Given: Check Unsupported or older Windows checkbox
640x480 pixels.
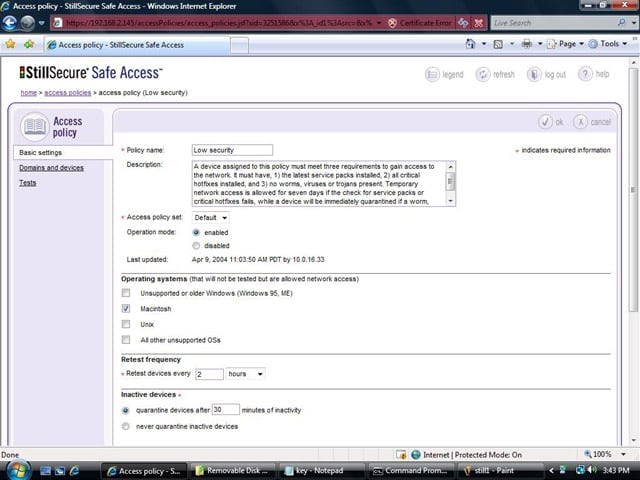Looking at the screenshot, I should click(x=126, y=293).
